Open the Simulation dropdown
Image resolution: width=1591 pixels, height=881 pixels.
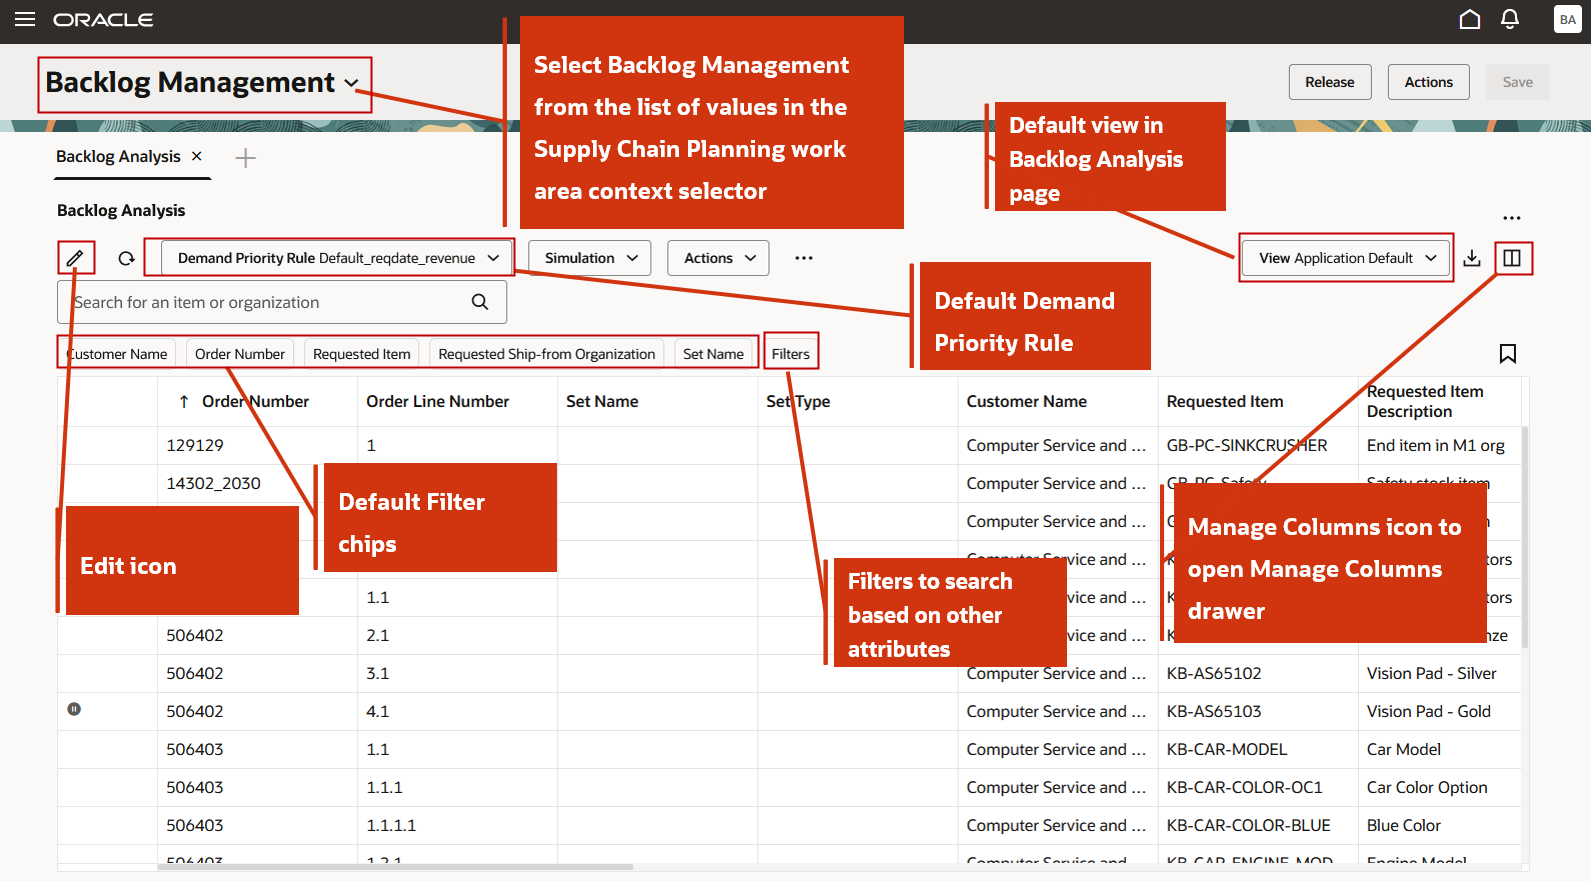590,258
